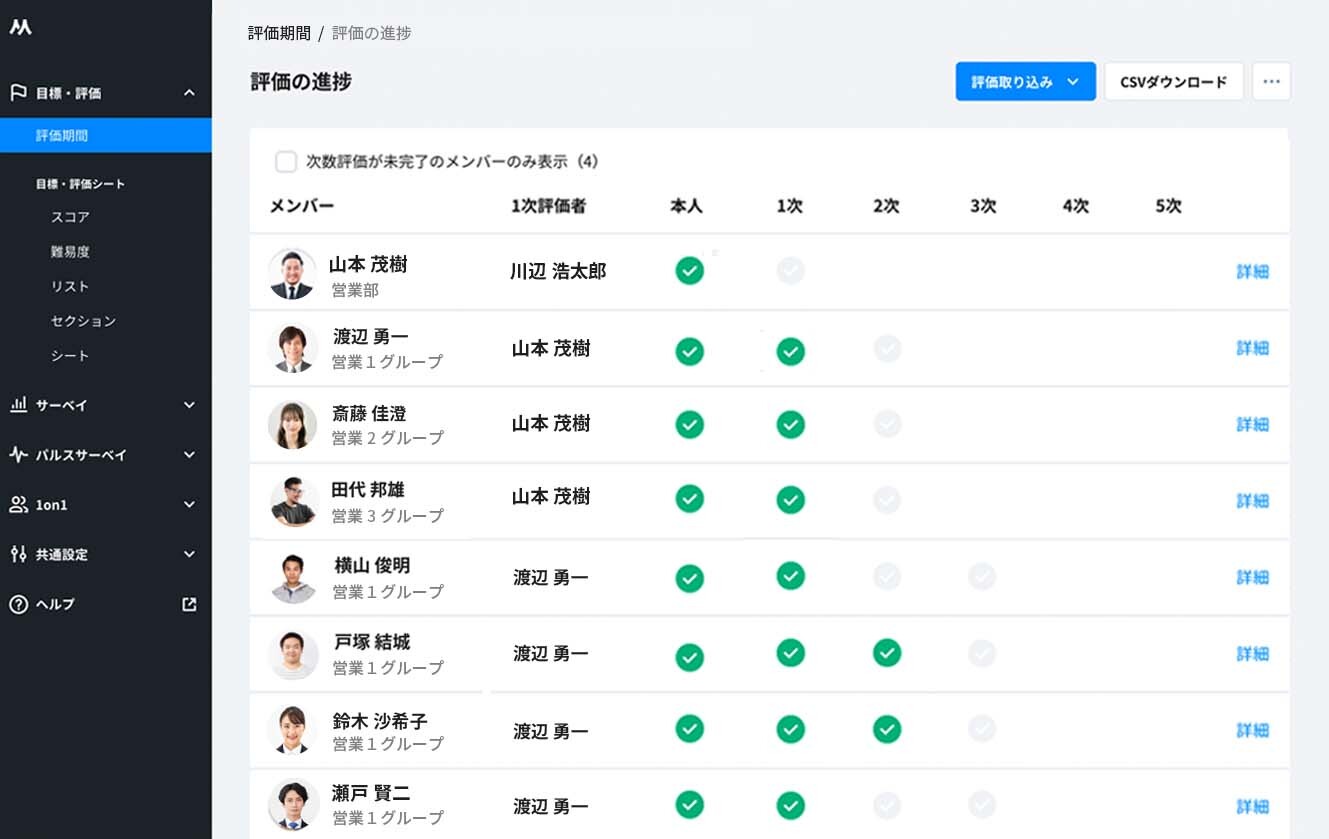Click 斎藤 佳澄's profile photo
Screen dimensions: 1329x839
pyautogui.click(x=293, y=425)
